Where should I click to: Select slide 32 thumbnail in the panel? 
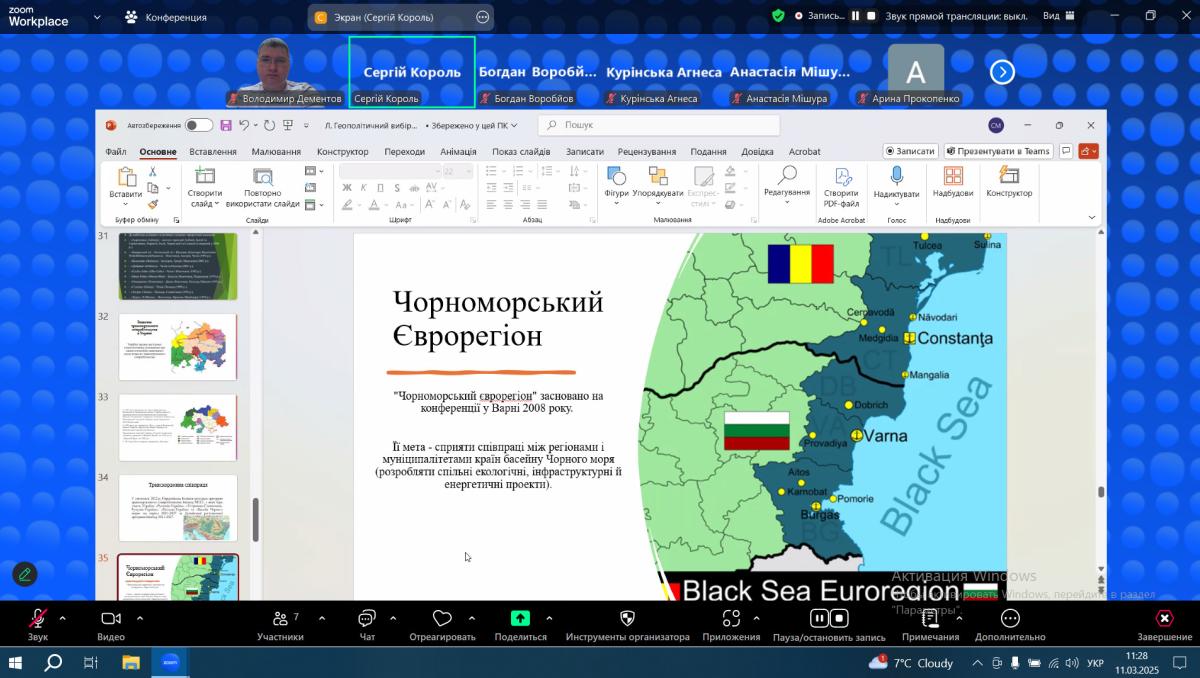click(178, 347)
